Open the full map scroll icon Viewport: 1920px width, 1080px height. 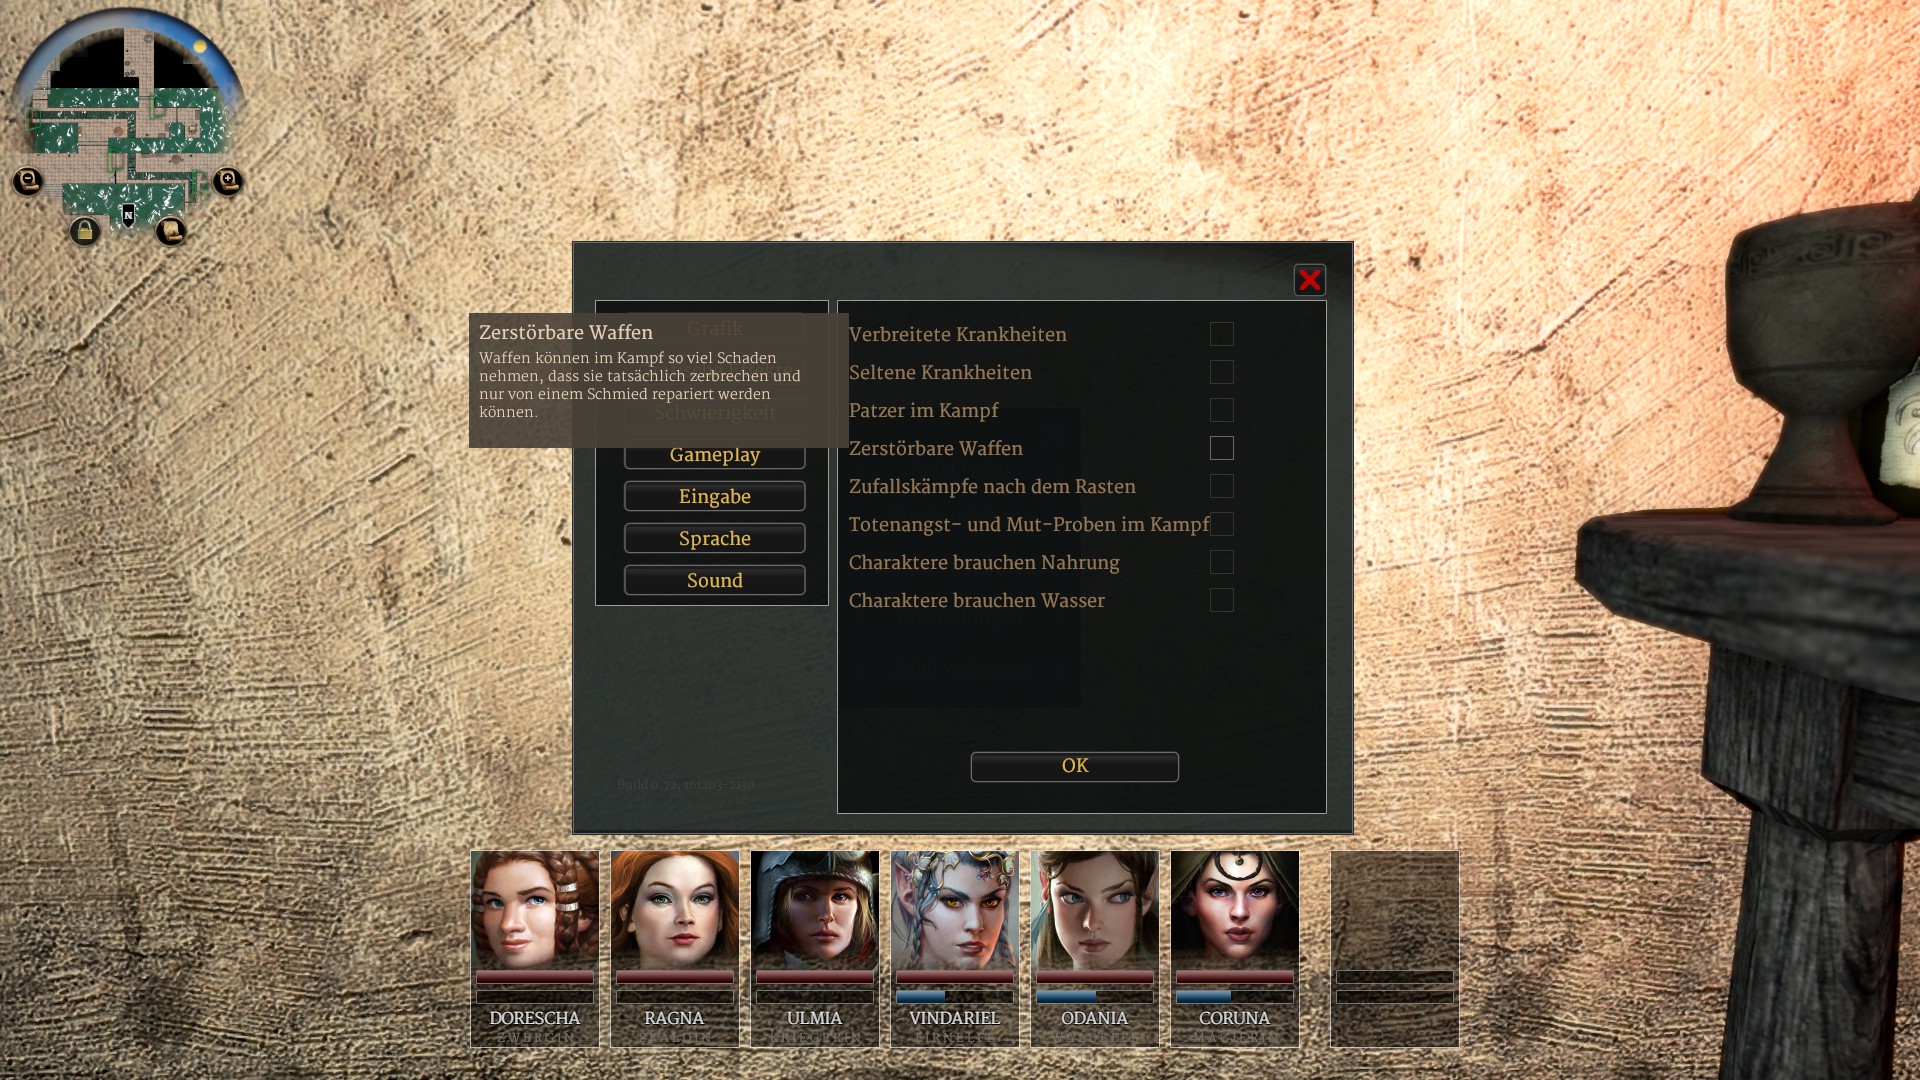171,232
